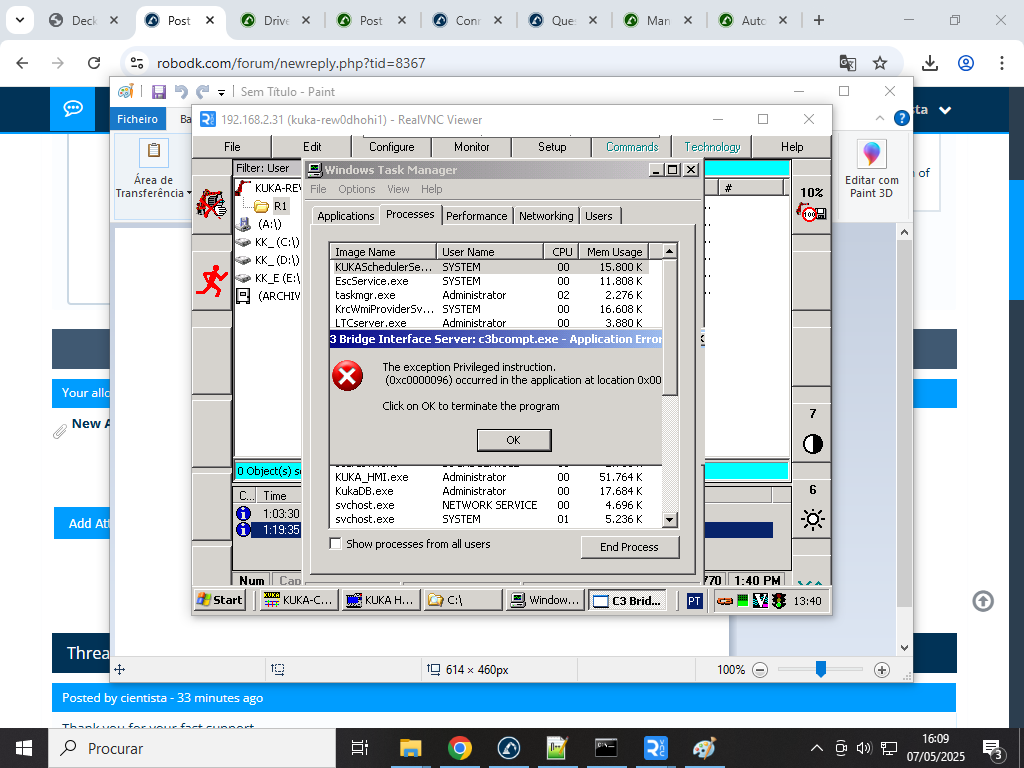Viewport: 1024px width, 768px height.
Task: Switch to Window... Task Manager taskbar item
Action: click(545, 600)
